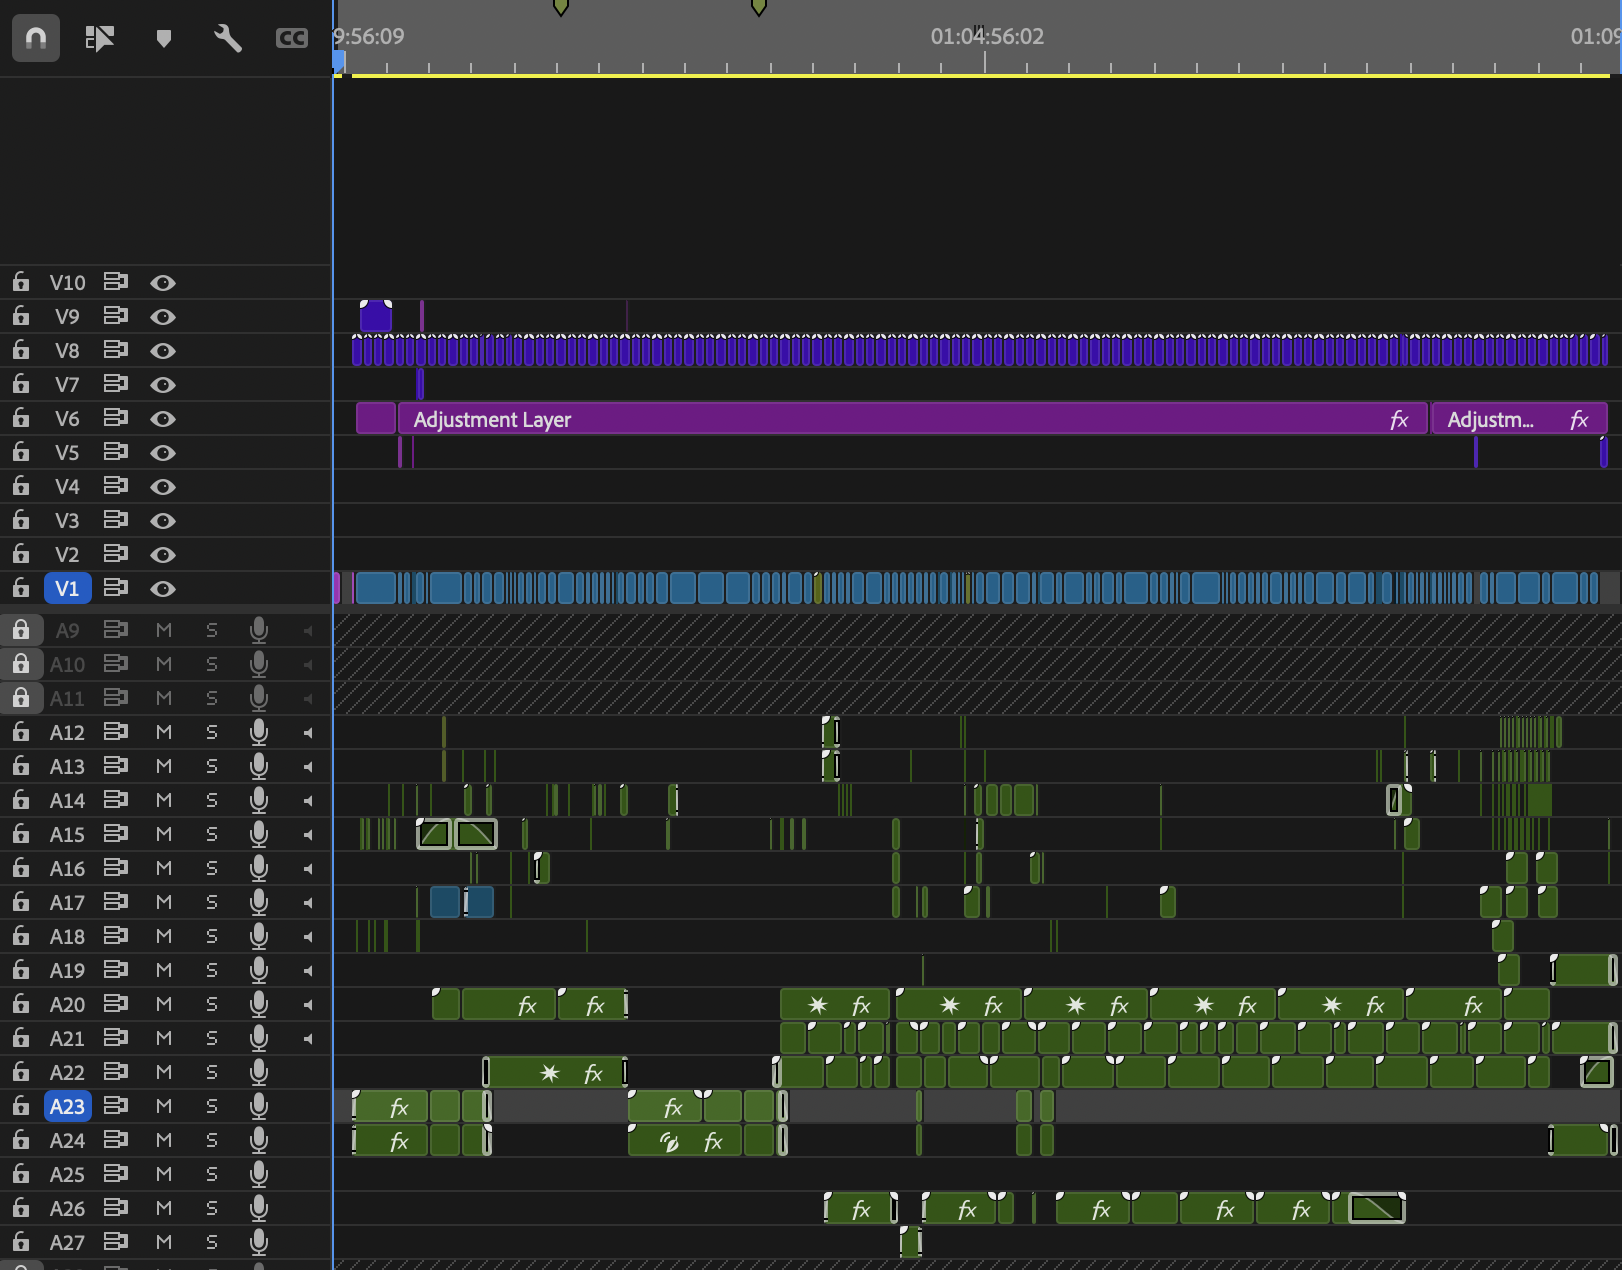Click the first green marker on ruler
The image size is (1622, 1270).
561,7
